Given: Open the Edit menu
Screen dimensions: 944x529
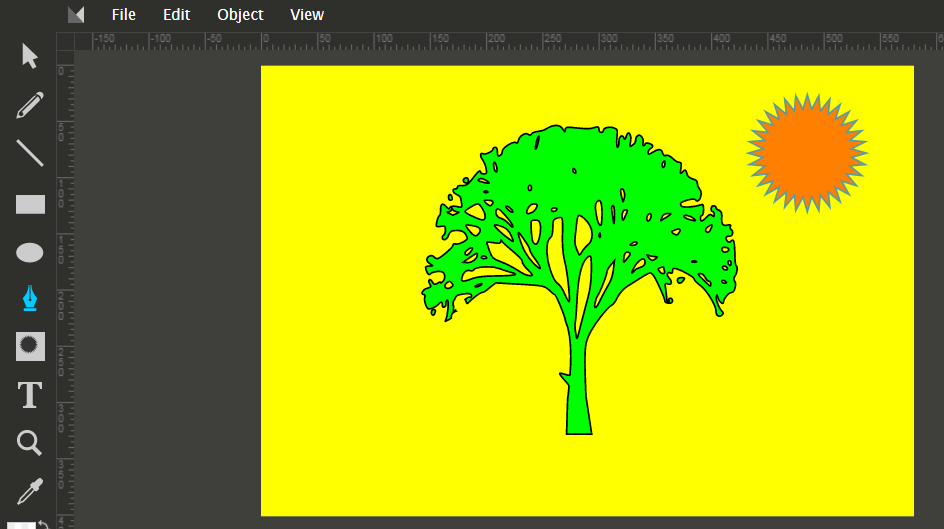Looking at the screenshot, I should point(176,14).
